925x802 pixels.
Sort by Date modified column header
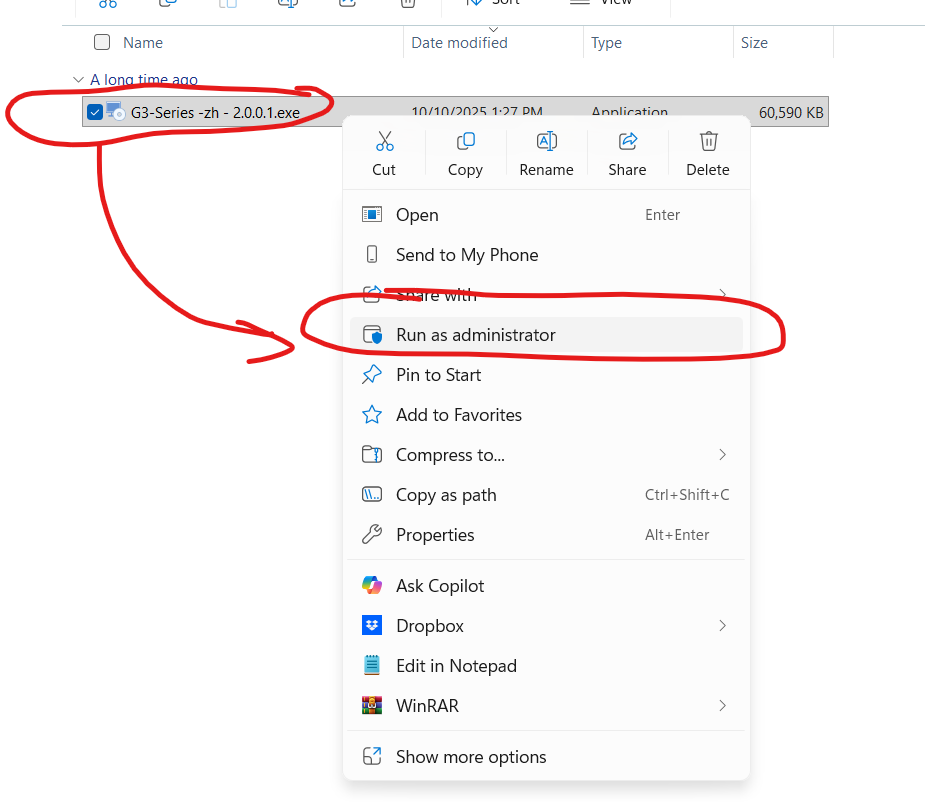point(460,43)
